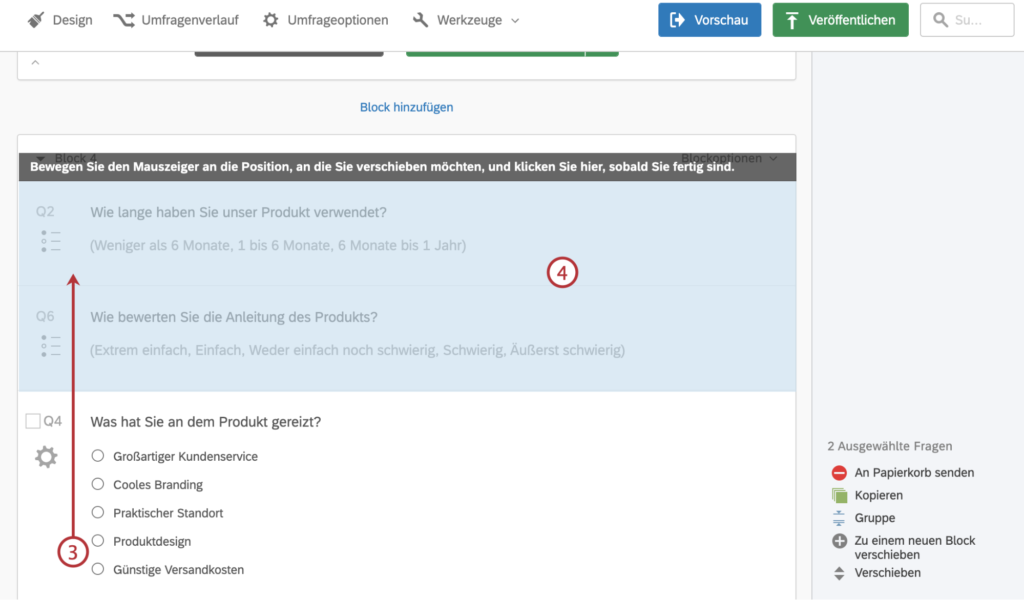Select the Q6 Anleitung rating question
The width and height of the screenshot is (1024, 600).
click(407, 338)
